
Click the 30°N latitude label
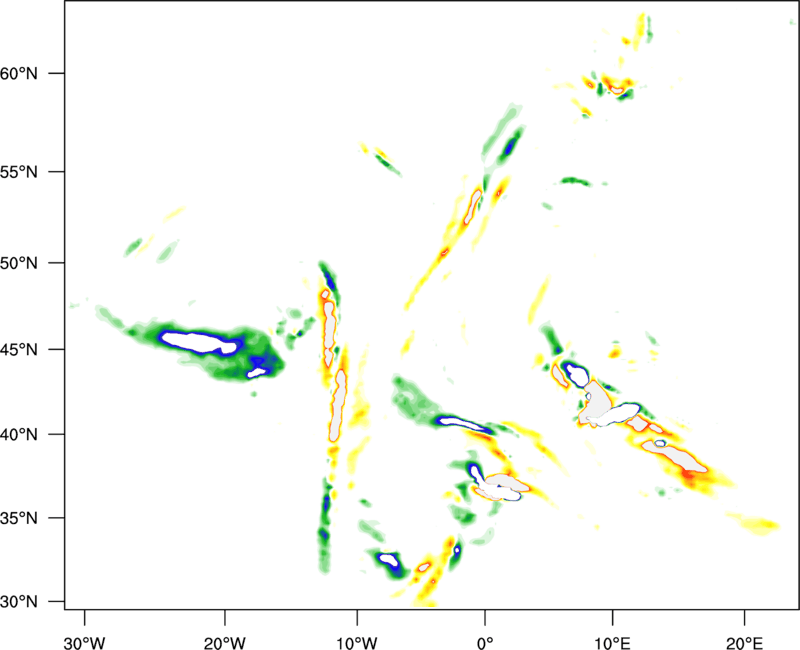click(x=19, y=602)
